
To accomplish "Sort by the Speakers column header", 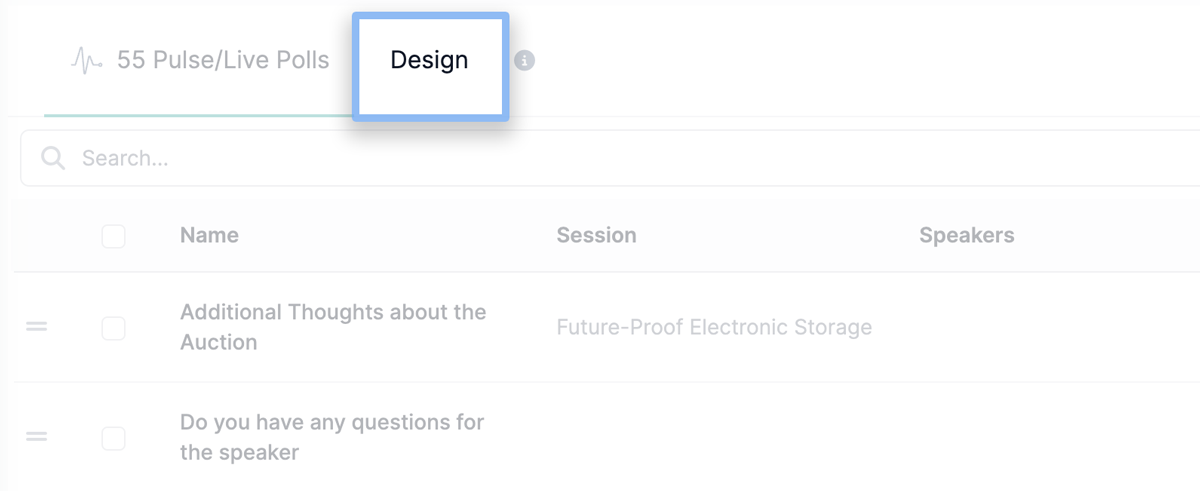I will tap(966, 236).
